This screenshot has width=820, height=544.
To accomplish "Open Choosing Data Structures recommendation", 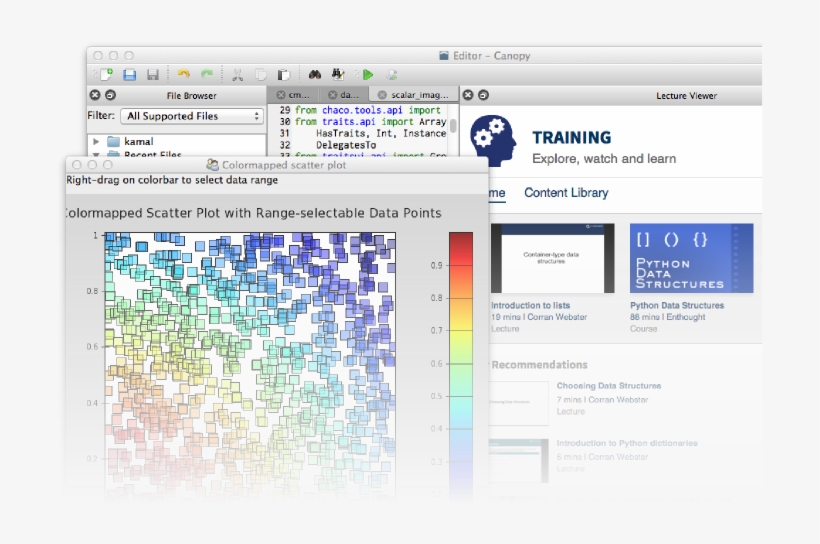I will tap(609, 386).
